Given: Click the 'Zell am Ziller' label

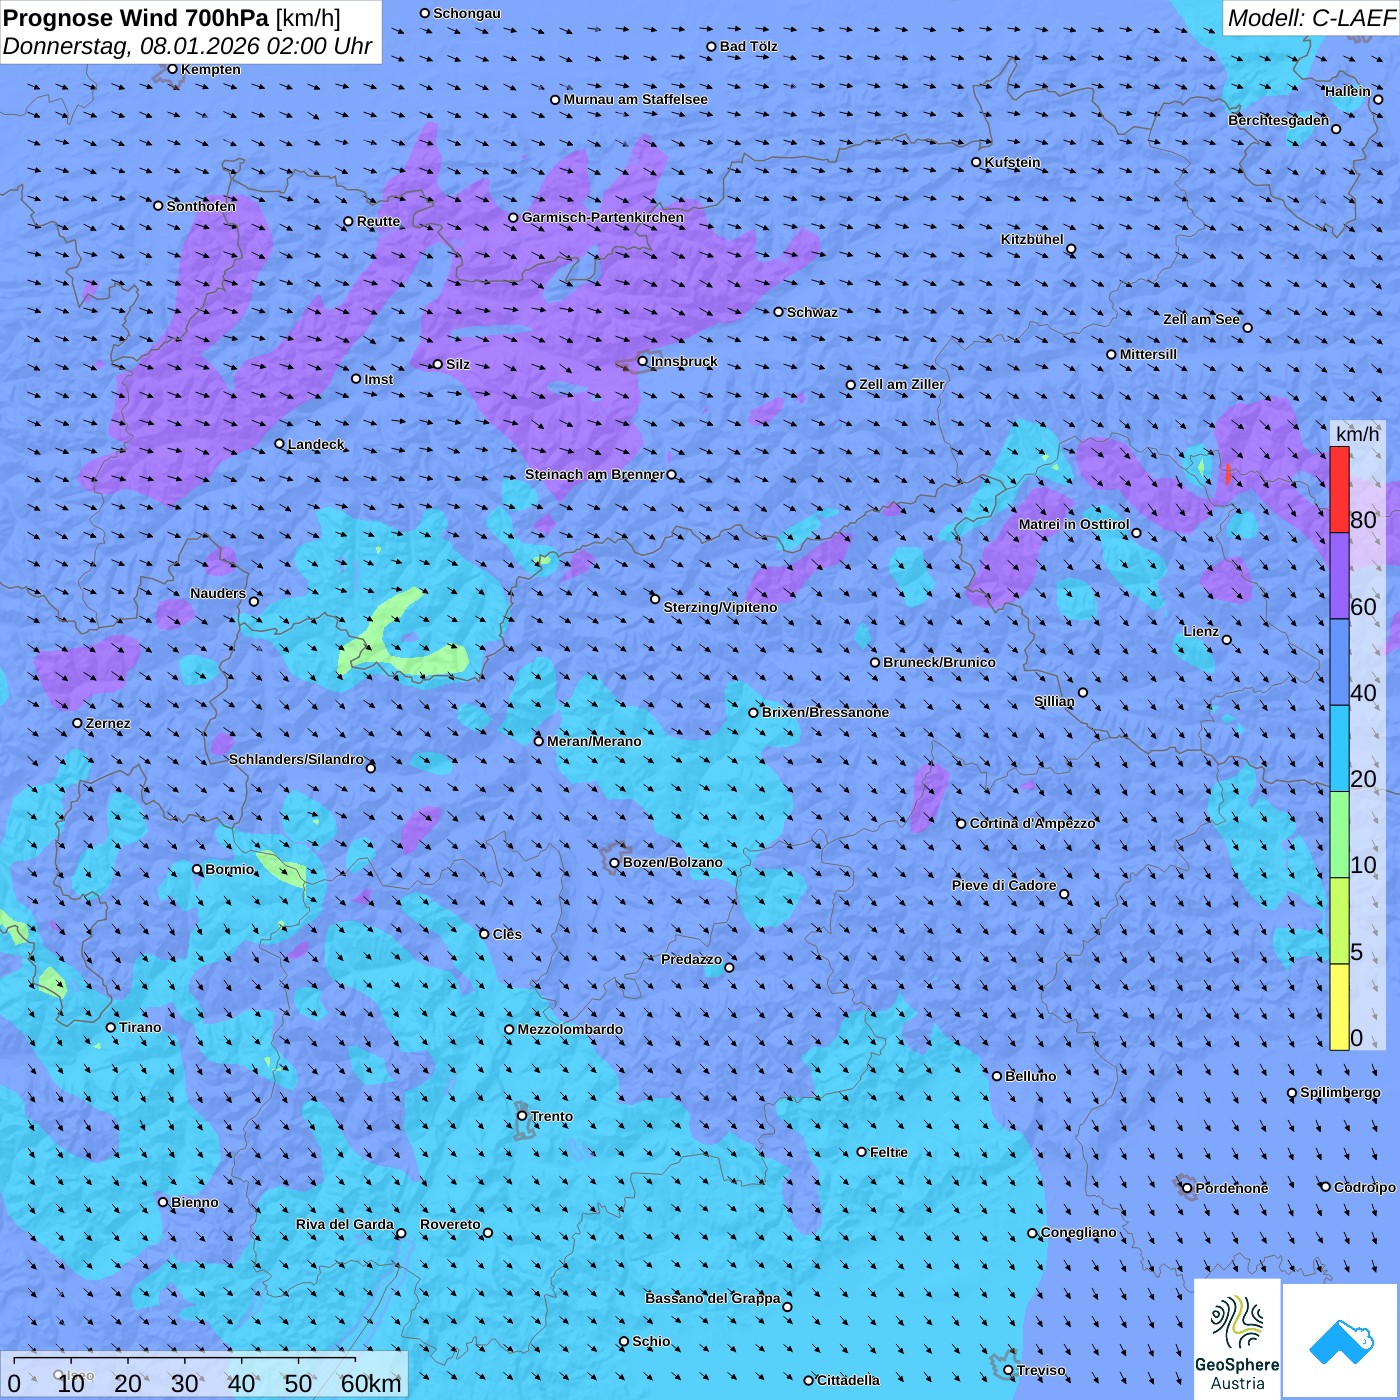Looking at the screenshot, I should [901, 384].
